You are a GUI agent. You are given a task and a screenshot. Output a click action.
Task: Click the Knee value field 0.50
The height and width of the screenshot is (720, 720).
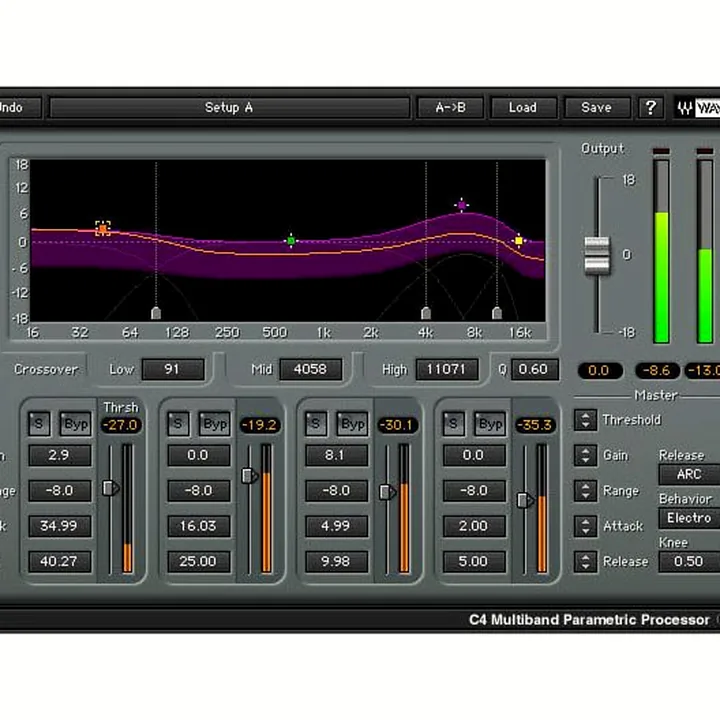point(689,561)
